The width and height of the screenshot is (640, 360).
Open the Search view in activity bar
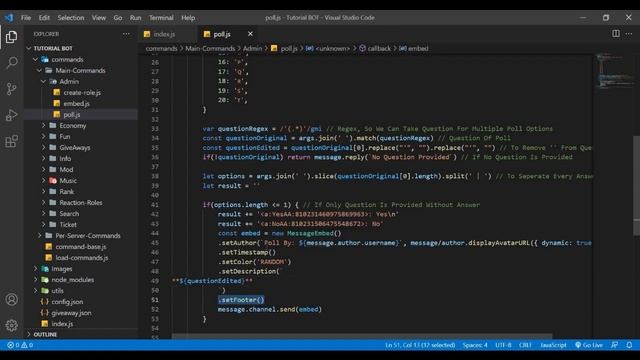11,63
